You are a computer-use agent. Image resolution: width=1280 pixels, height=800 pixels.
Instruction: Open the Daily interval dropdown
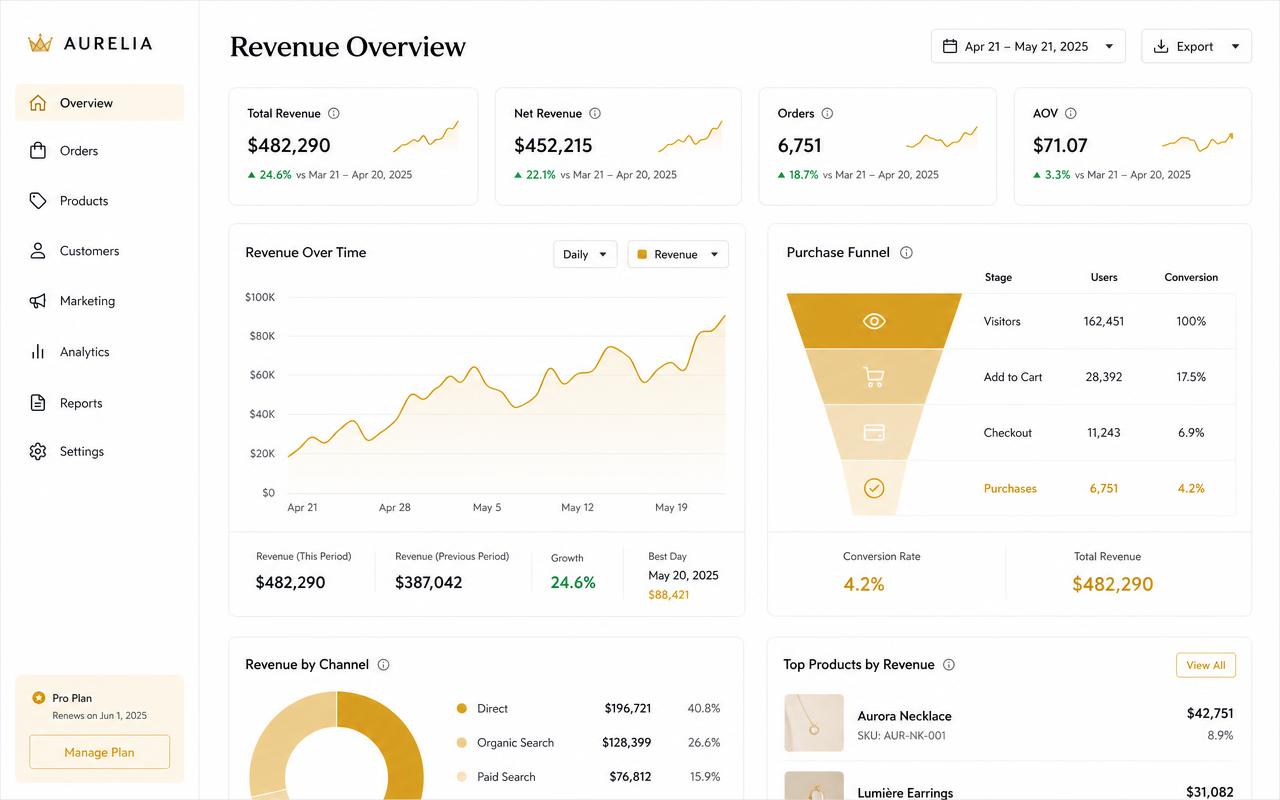tap(585, 254)
